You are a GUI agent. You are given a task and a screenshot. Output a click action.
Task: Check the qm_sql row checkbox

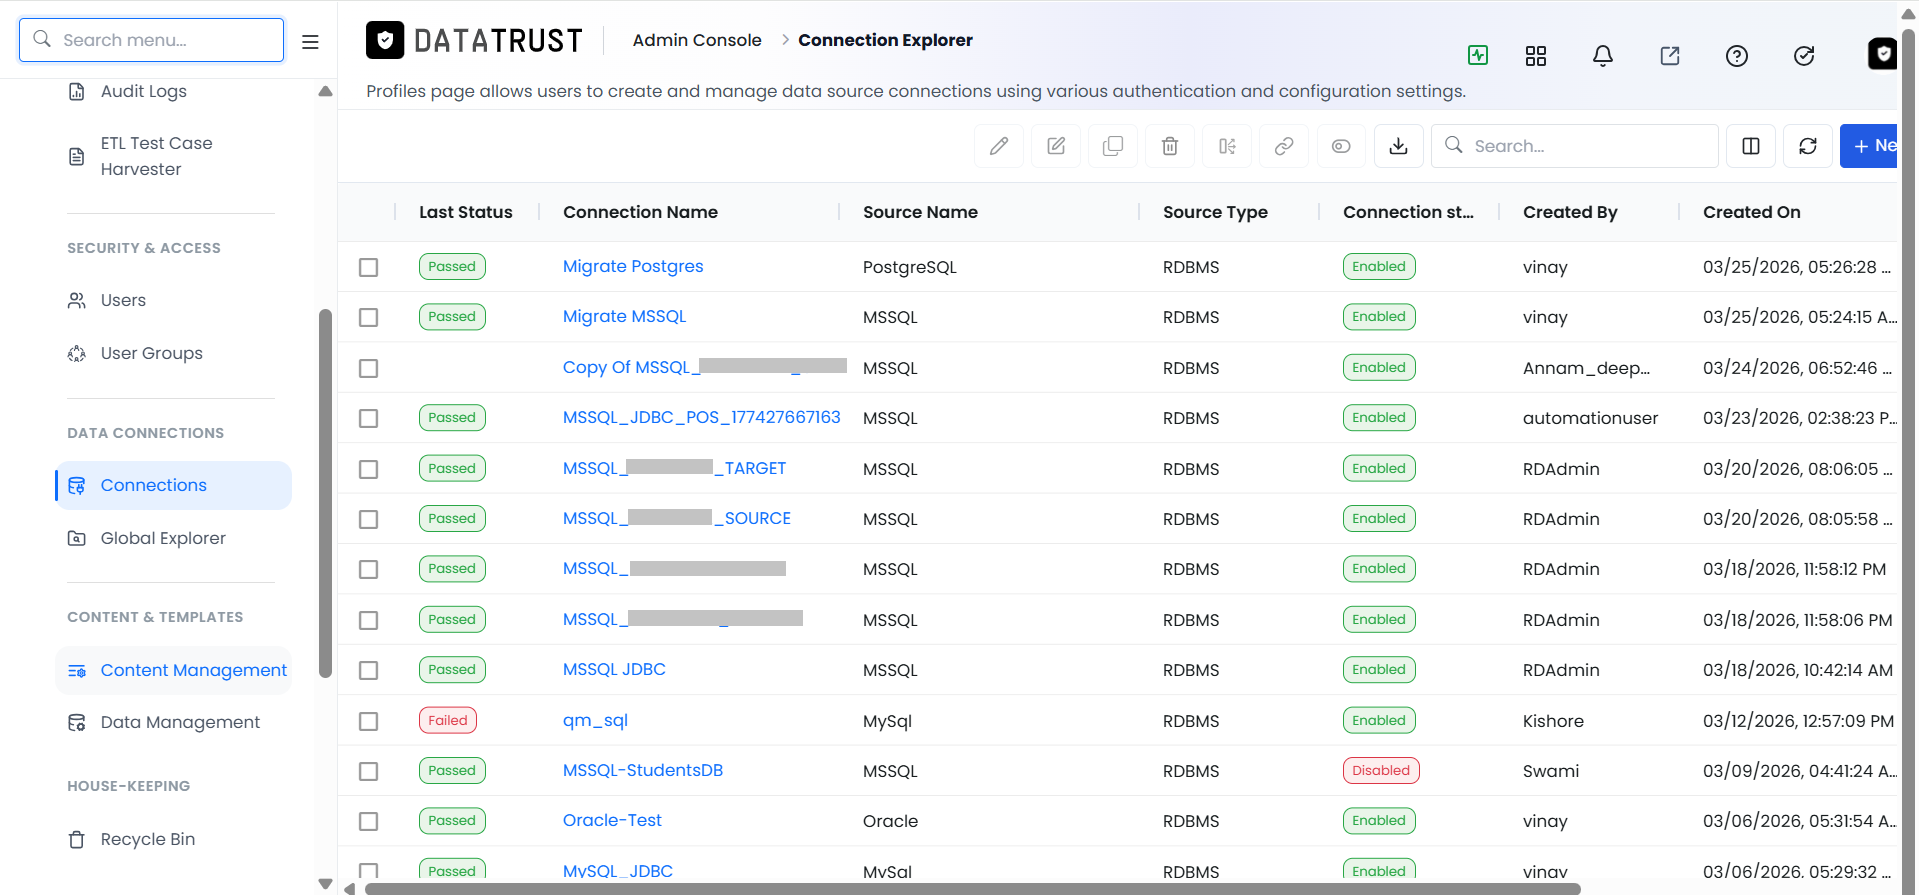click(x=368, y=721)
